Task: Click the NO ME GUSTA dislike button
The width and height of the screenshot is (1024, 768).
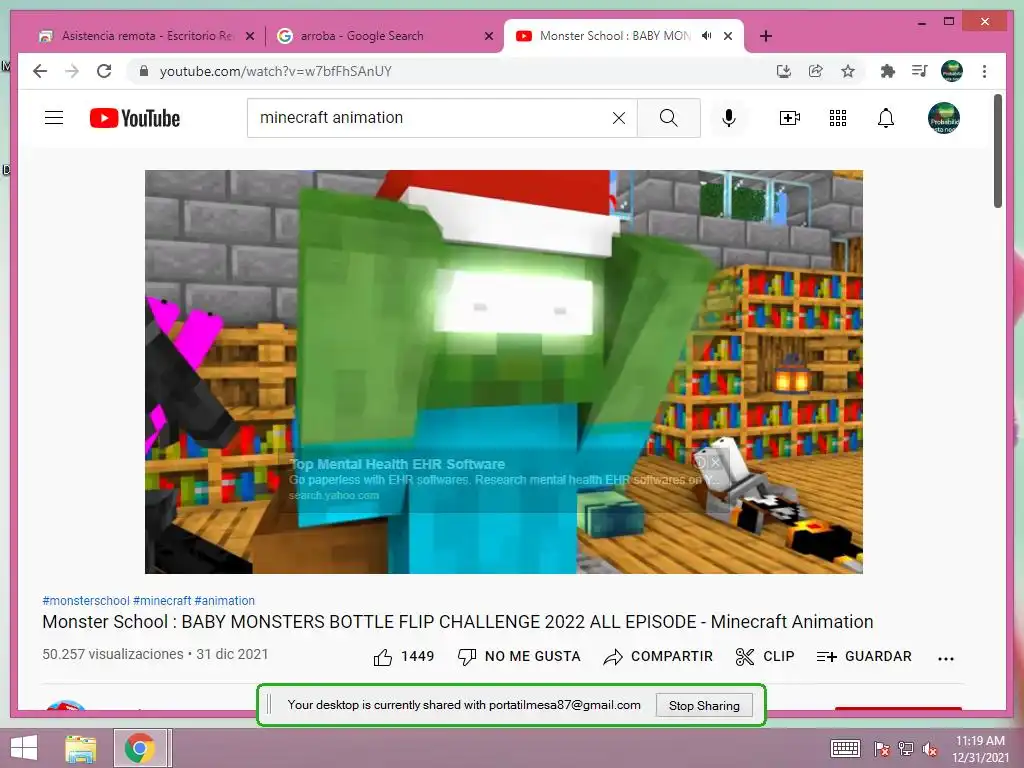Action: (520, 656)
